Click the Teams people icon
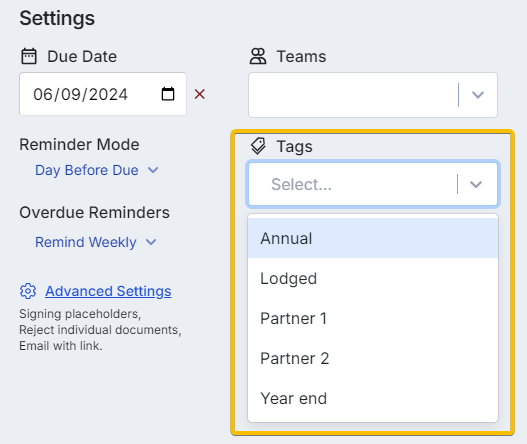This screenshot has width=527, height=444. pos(258,56)
